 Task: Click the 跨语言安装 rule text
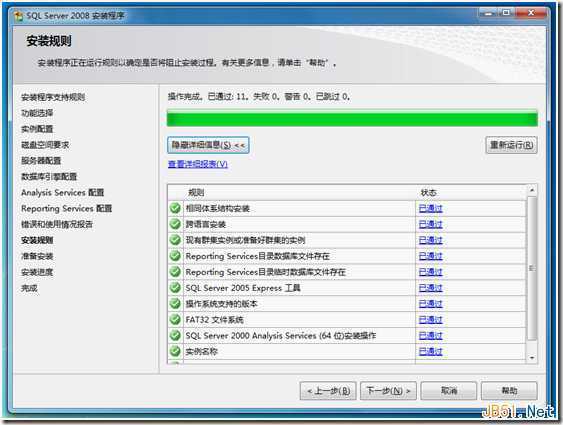point(206,224)
